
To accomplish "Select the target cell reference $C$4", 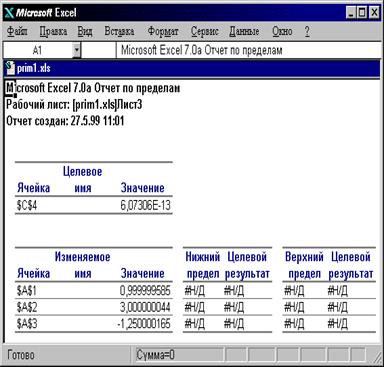I will tap(27, 205).
